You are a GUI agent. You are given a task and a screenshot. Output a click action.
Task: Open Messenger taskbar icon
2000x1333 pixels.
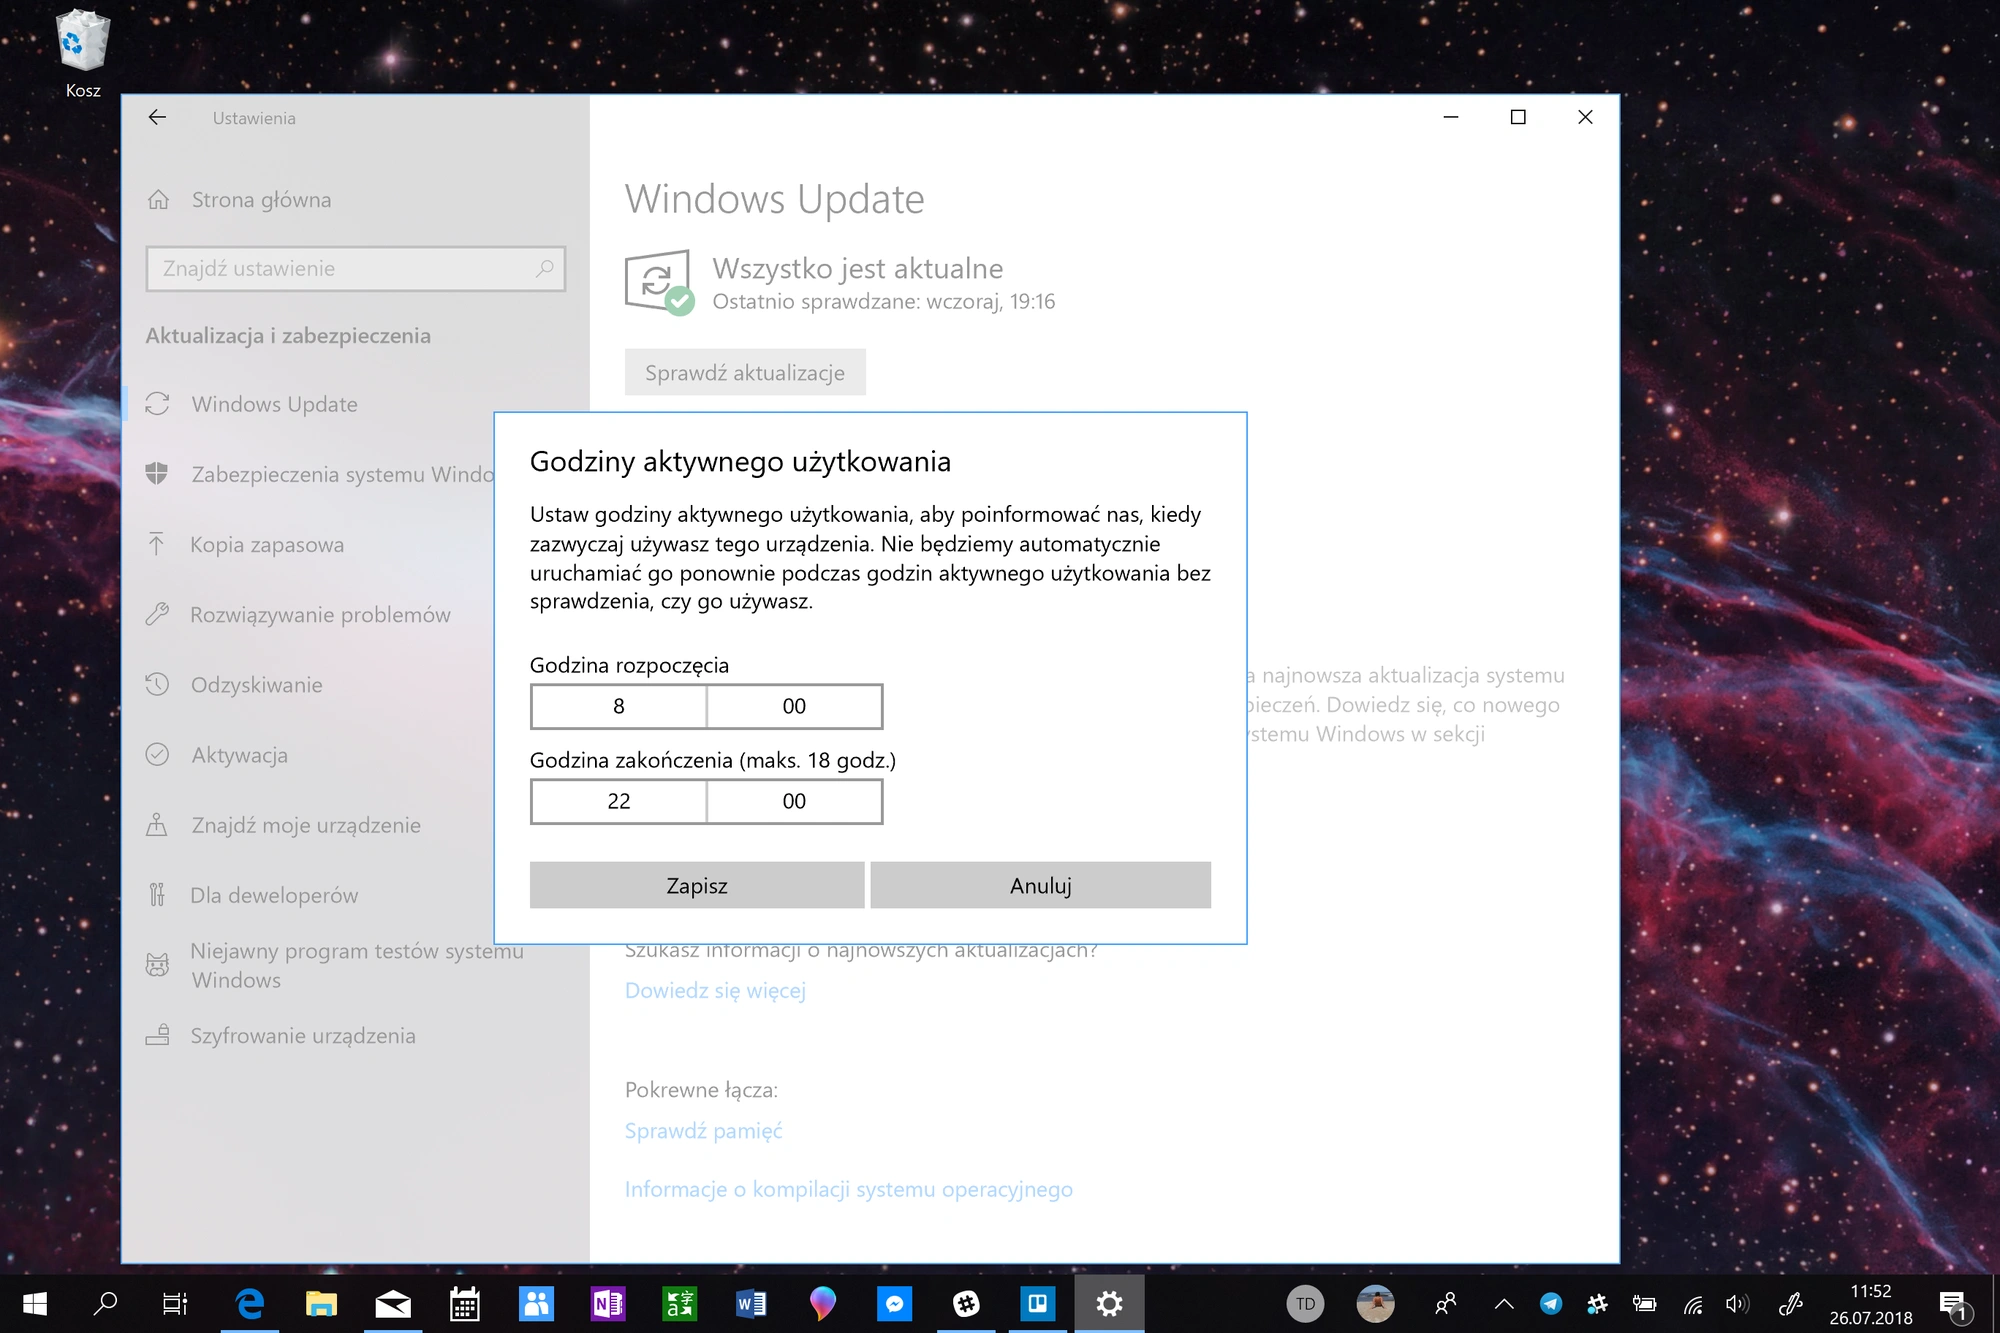coord(894,1303)
